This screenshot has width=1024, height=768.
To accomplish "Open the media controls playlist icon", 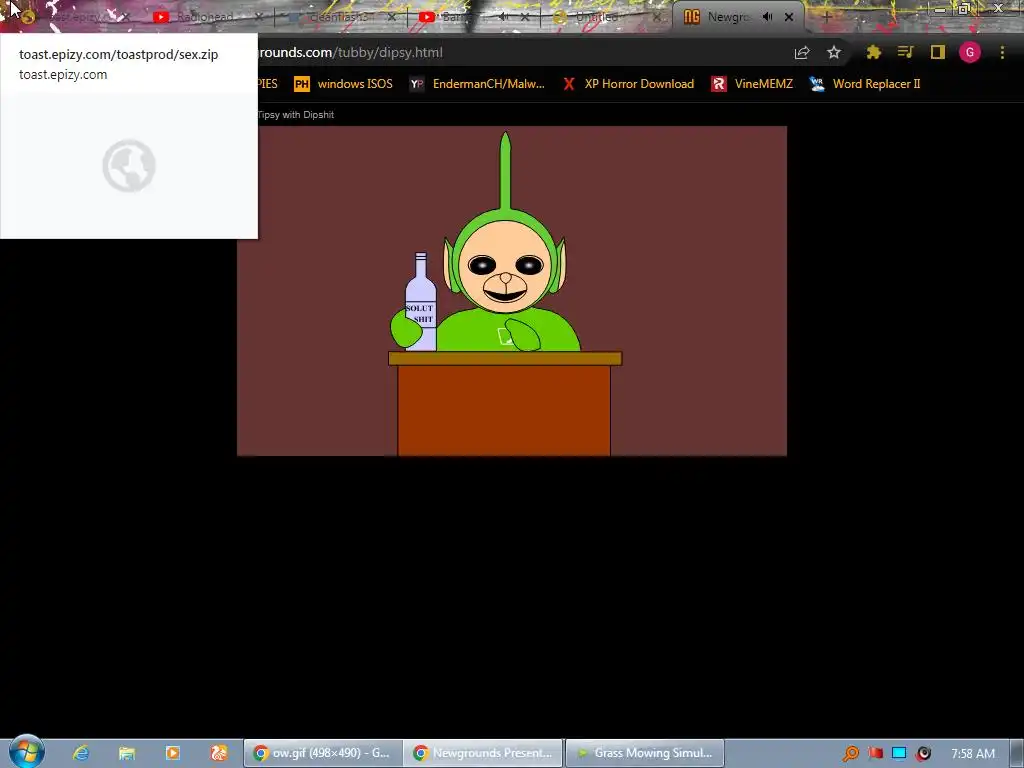I will click(905, 53).
